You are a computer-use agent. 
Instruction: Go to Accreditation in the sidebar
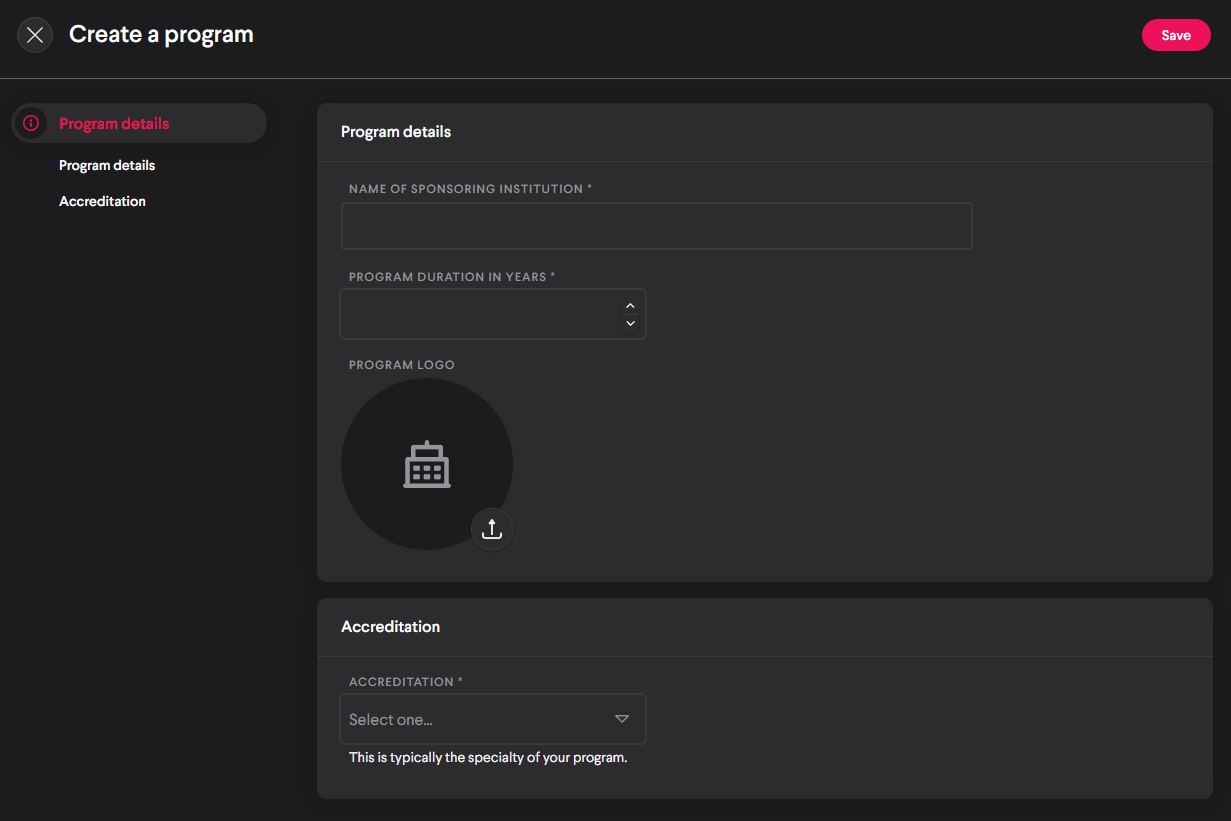(102, 201)
